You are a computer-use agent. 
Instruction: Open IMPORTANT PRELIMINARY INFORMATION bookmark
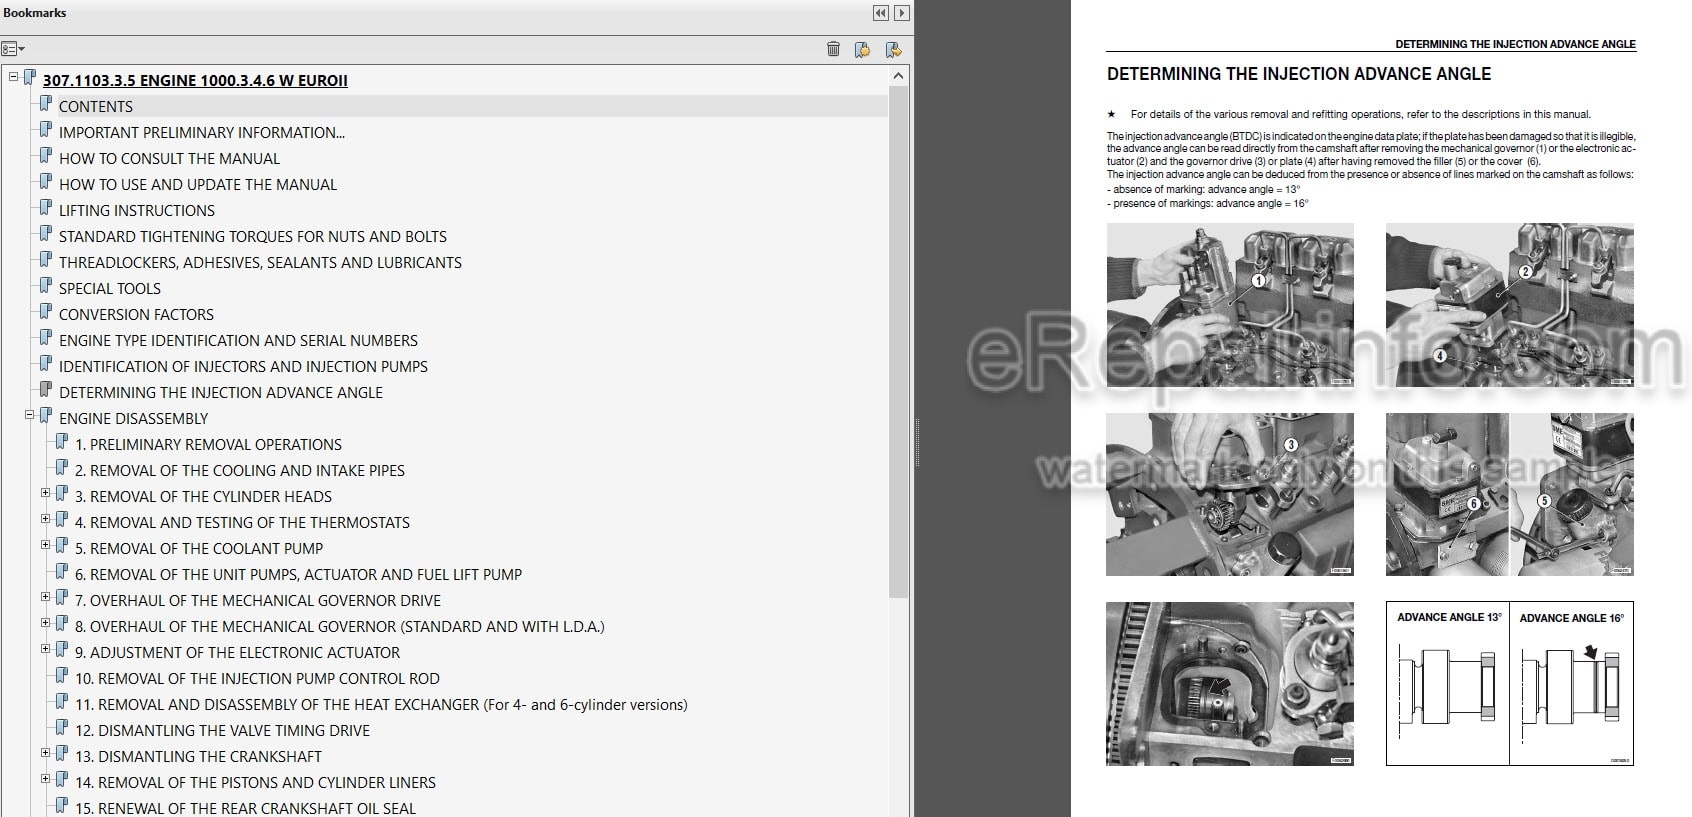[x=202, y=133]
